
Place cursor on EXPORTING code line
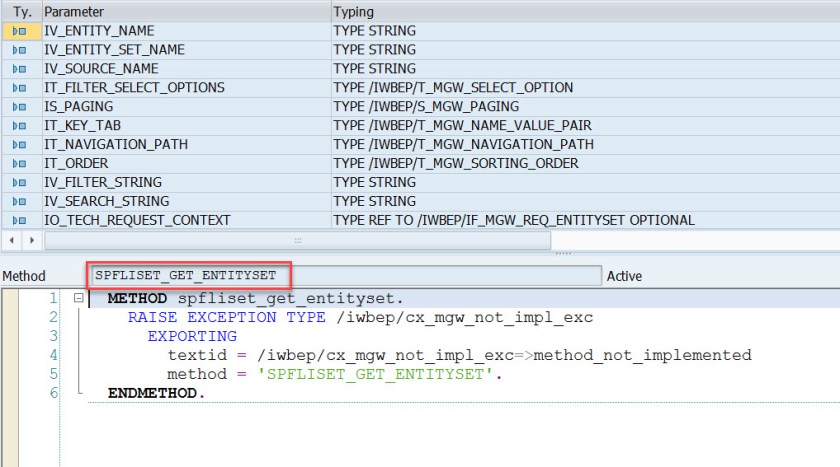point(192,336)
